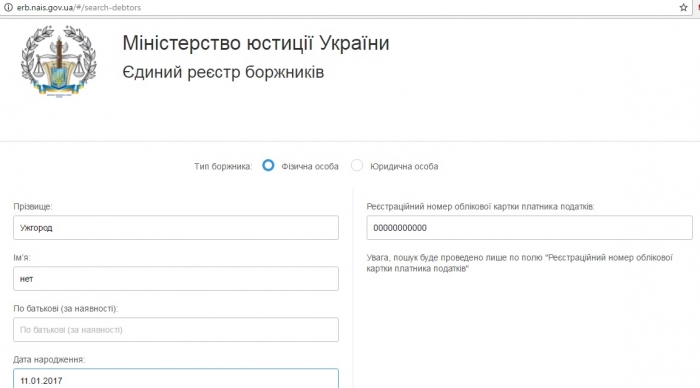Screen dimensions: 700x388
Task: Click the Міністерство юстиції України heading
Action: click(256, 43)
